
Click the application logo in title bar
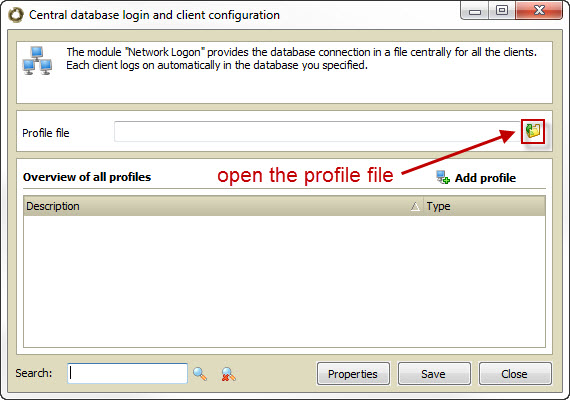[16, 15]
